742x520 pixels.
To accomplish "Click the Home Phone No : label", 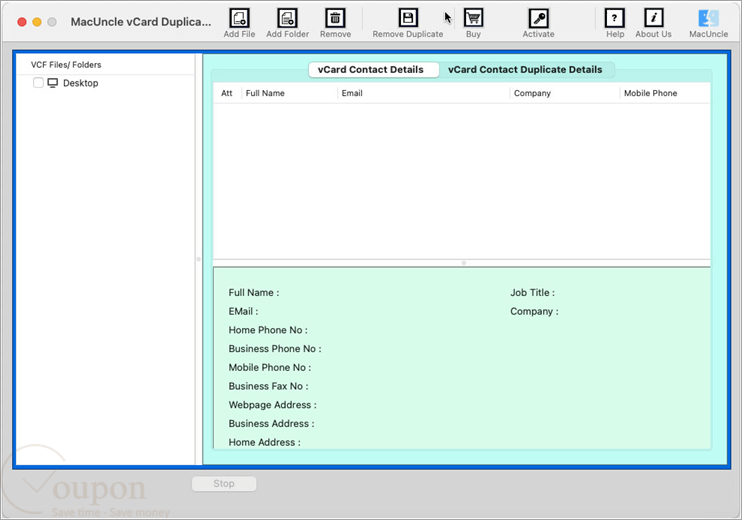I will coord(268,330).
